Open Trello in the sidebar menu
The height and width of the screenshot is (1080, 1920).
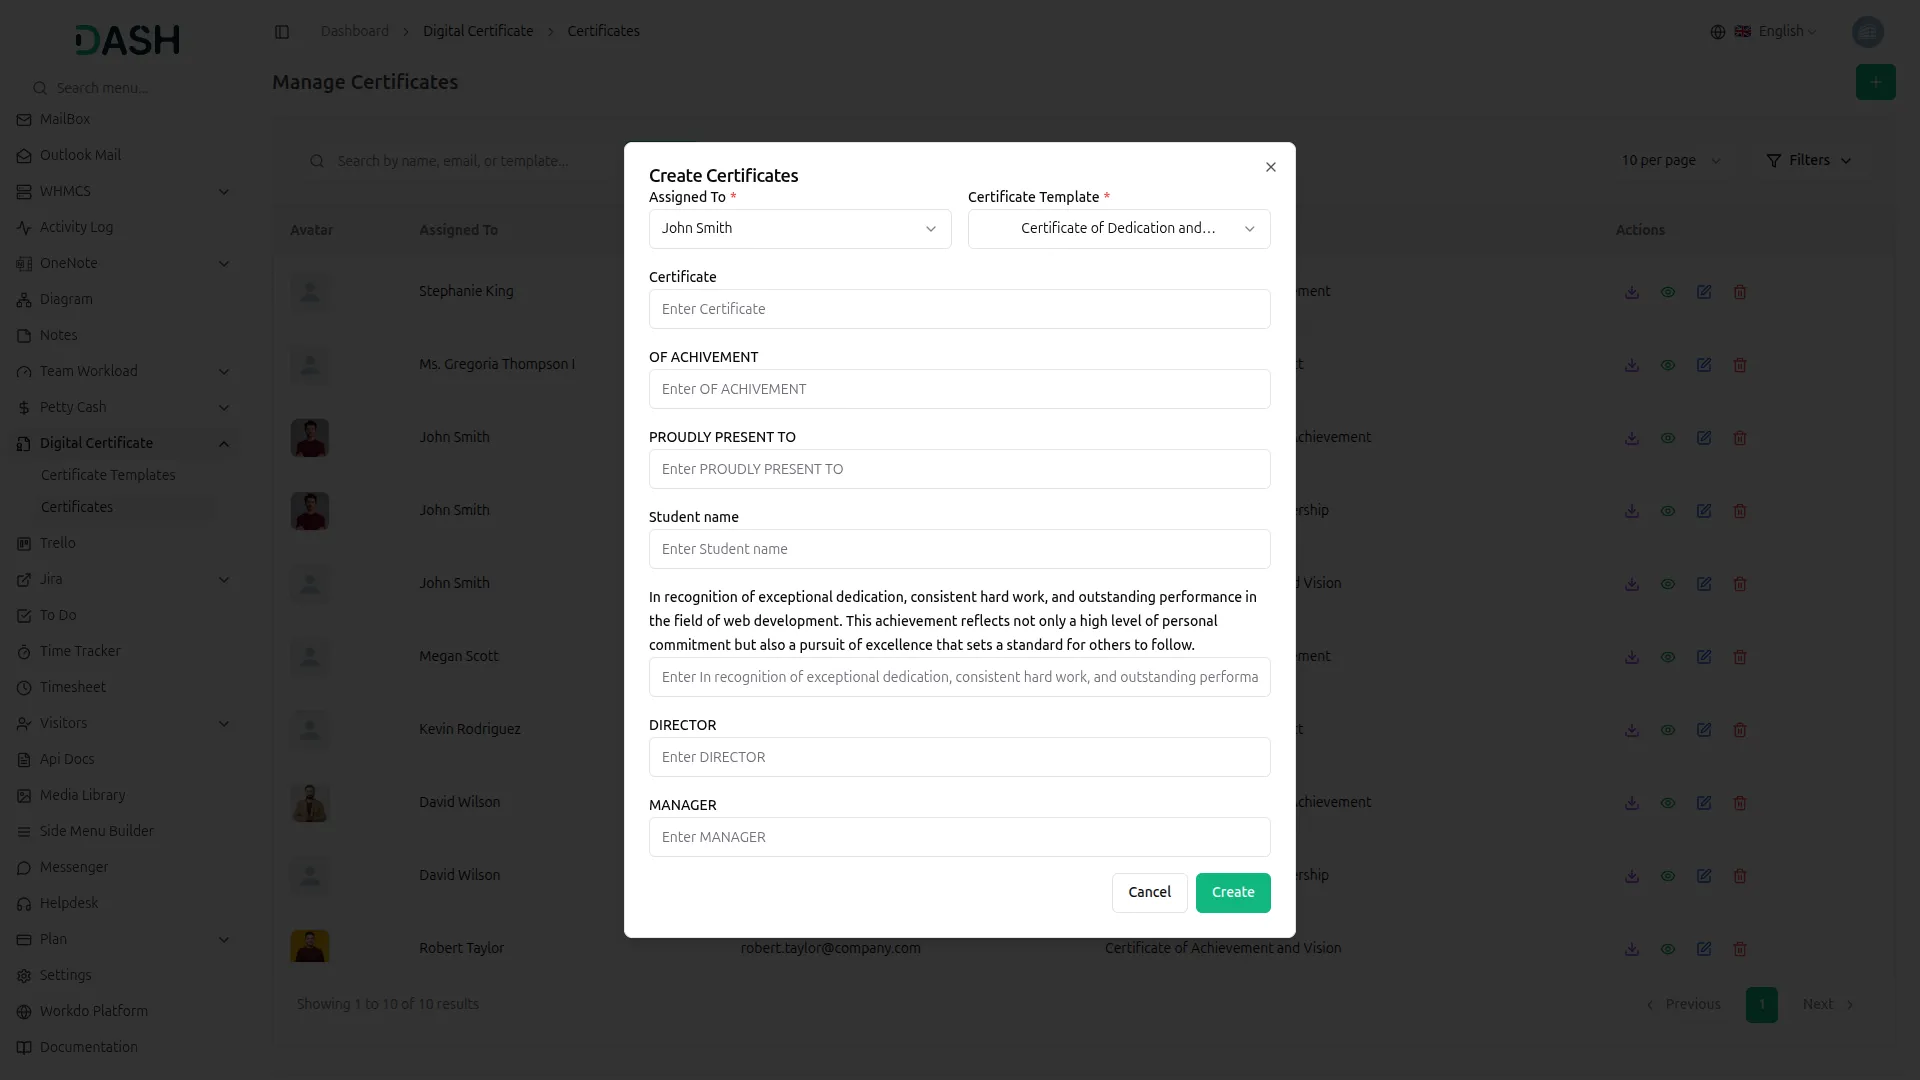tap(58, 543)
